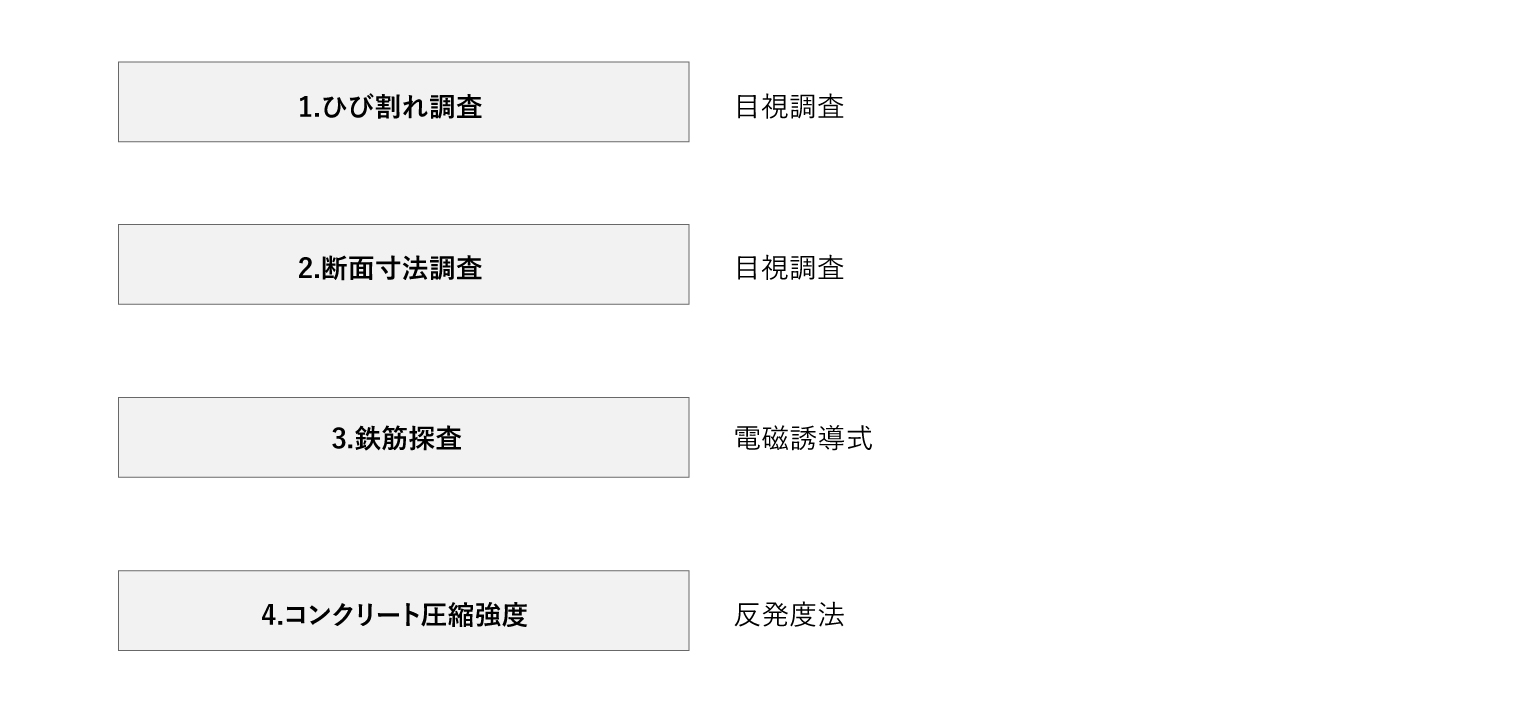Screen dimensions: 1531x719
Task: Click the 1.ひび割れ調査 box
Action: tap(403, 102)
